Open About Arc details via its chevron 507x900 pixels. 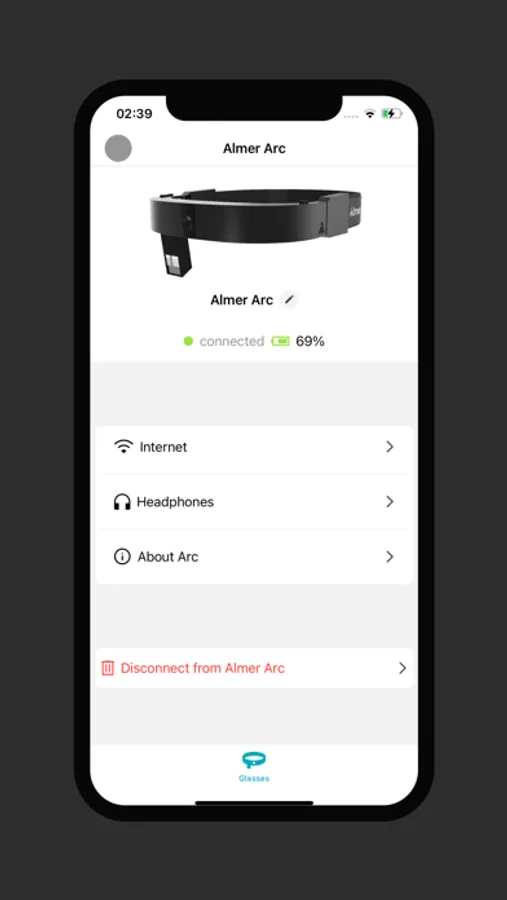tap(390, 557)
